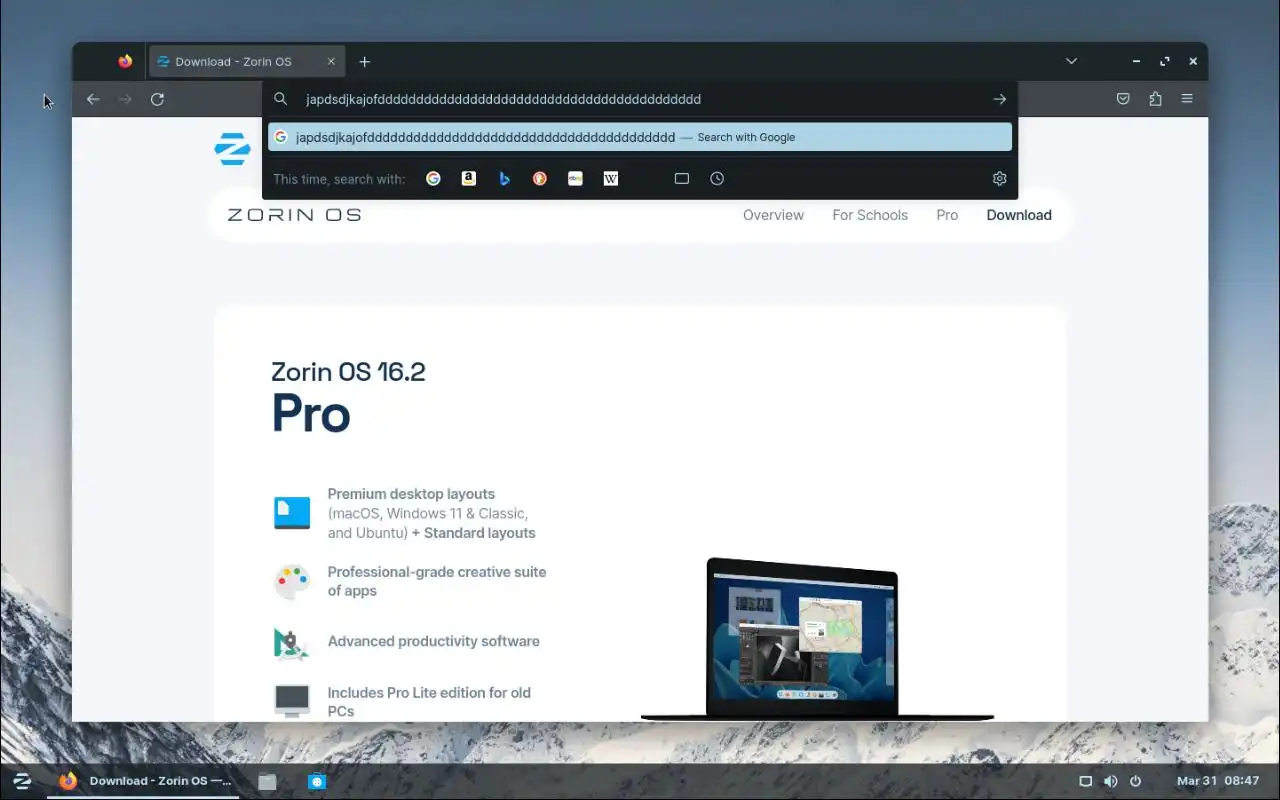Search with eBay one-off icon

(575, 178)
